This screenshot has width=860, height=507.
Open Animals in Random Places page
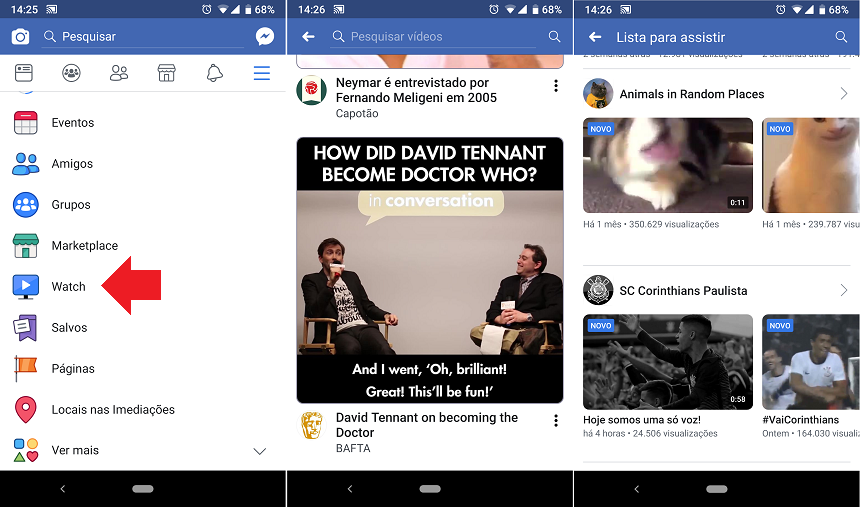(x=692, y=94)
